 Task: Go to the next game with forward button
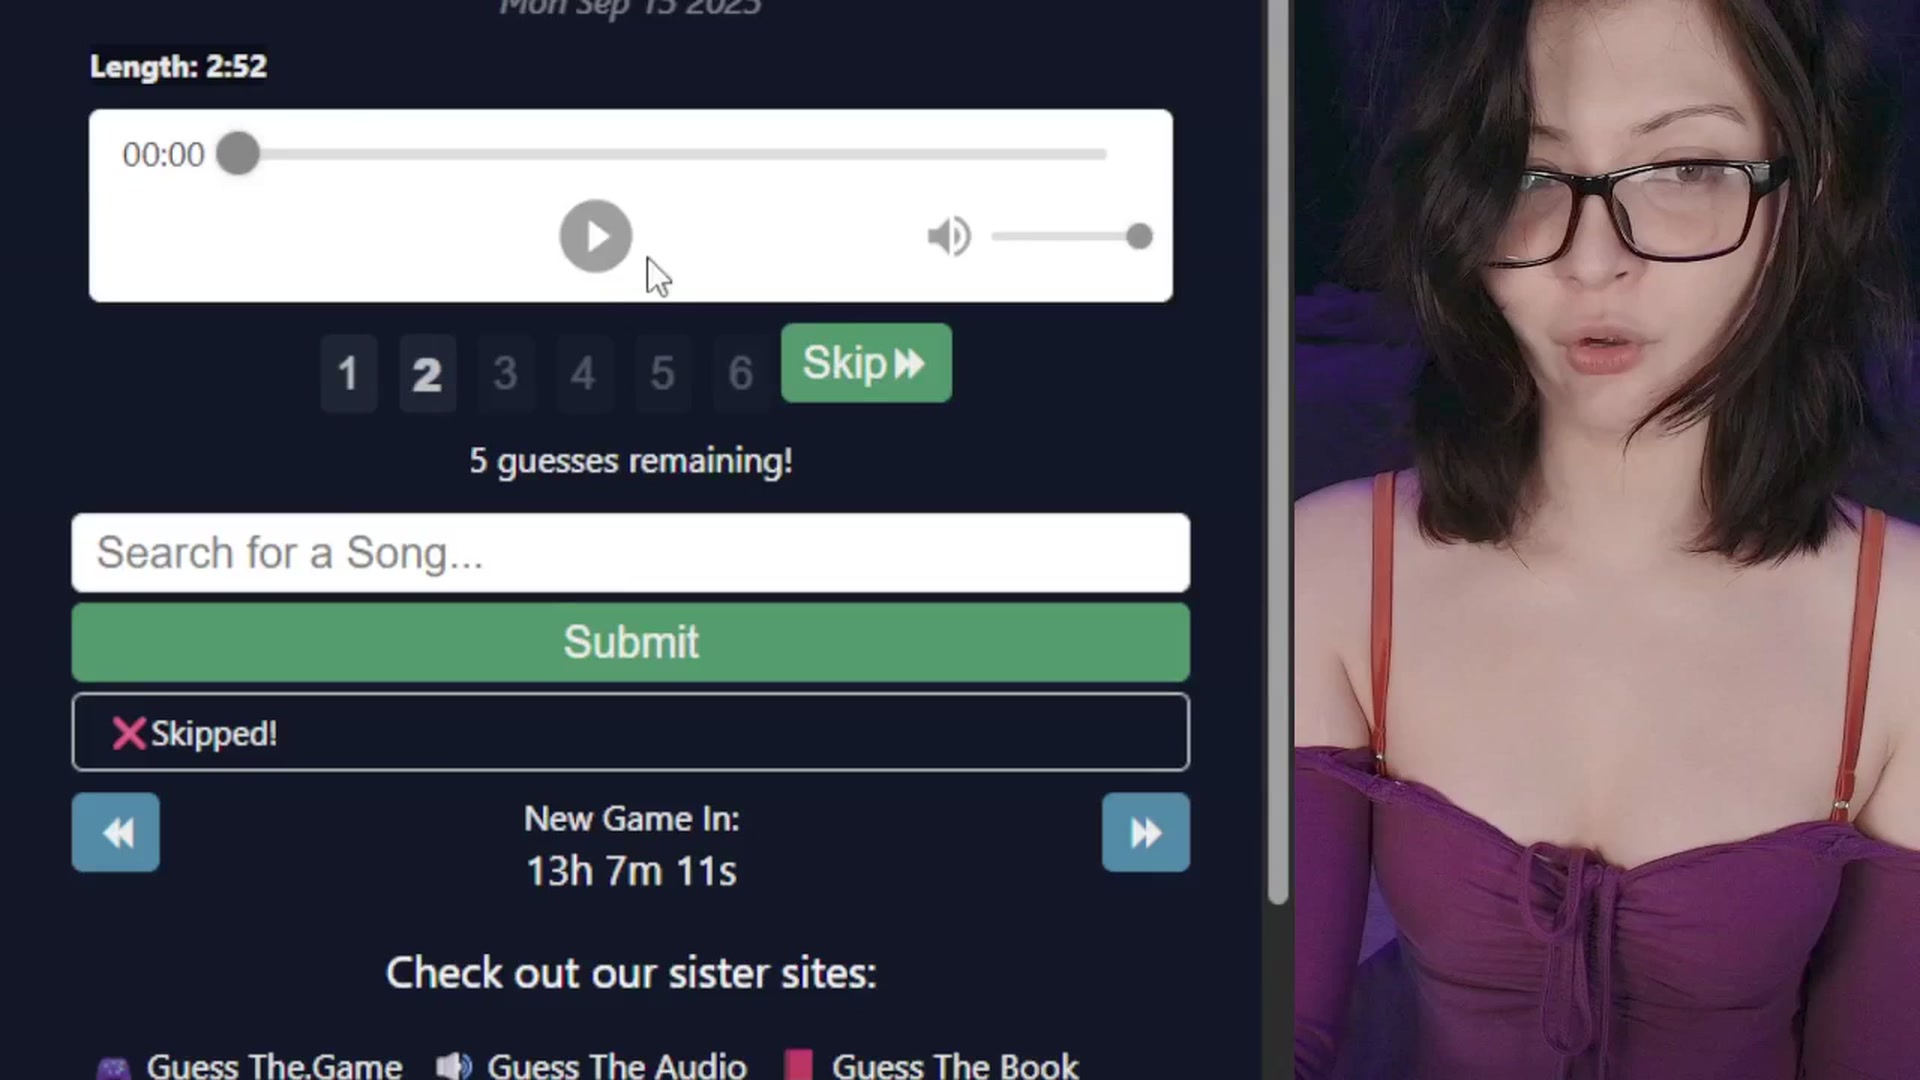[x=1146, y=832]
